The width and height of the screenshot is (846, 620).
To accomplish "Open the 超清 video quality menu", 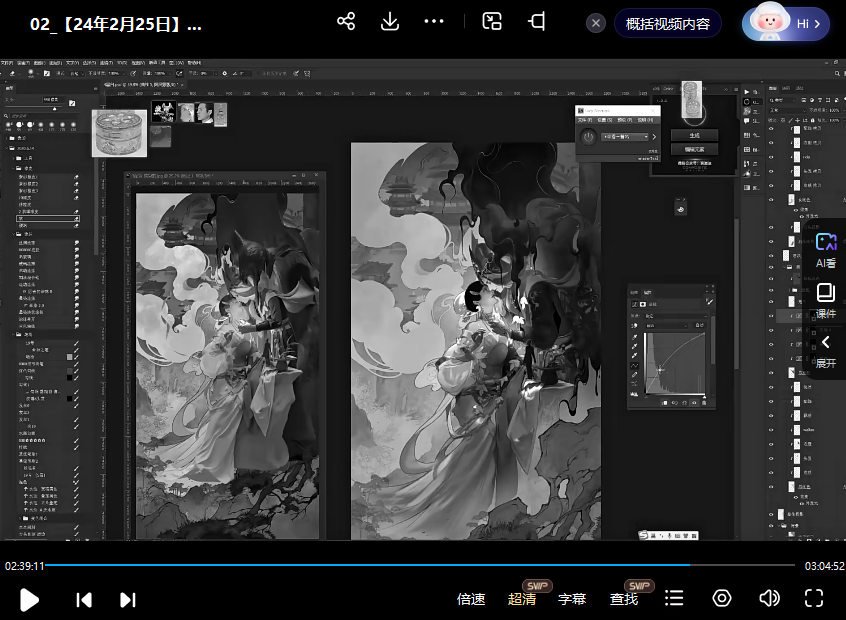I will click(522, 599).
